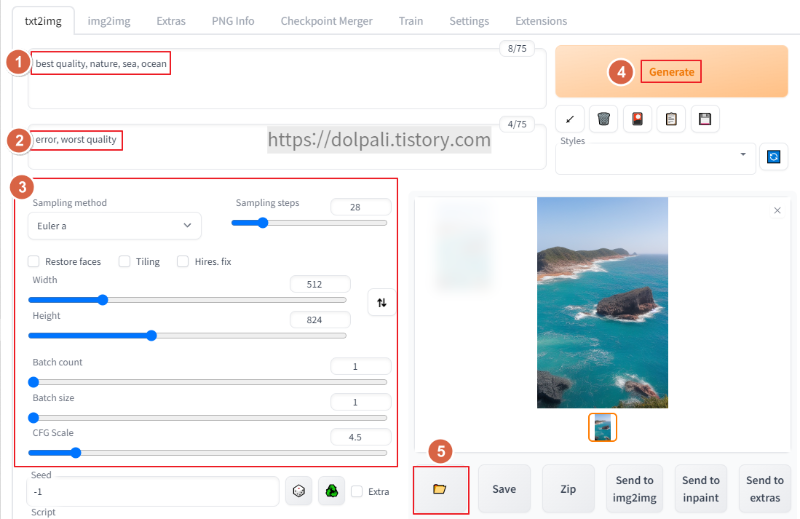Click Send to img2img button

634,489
